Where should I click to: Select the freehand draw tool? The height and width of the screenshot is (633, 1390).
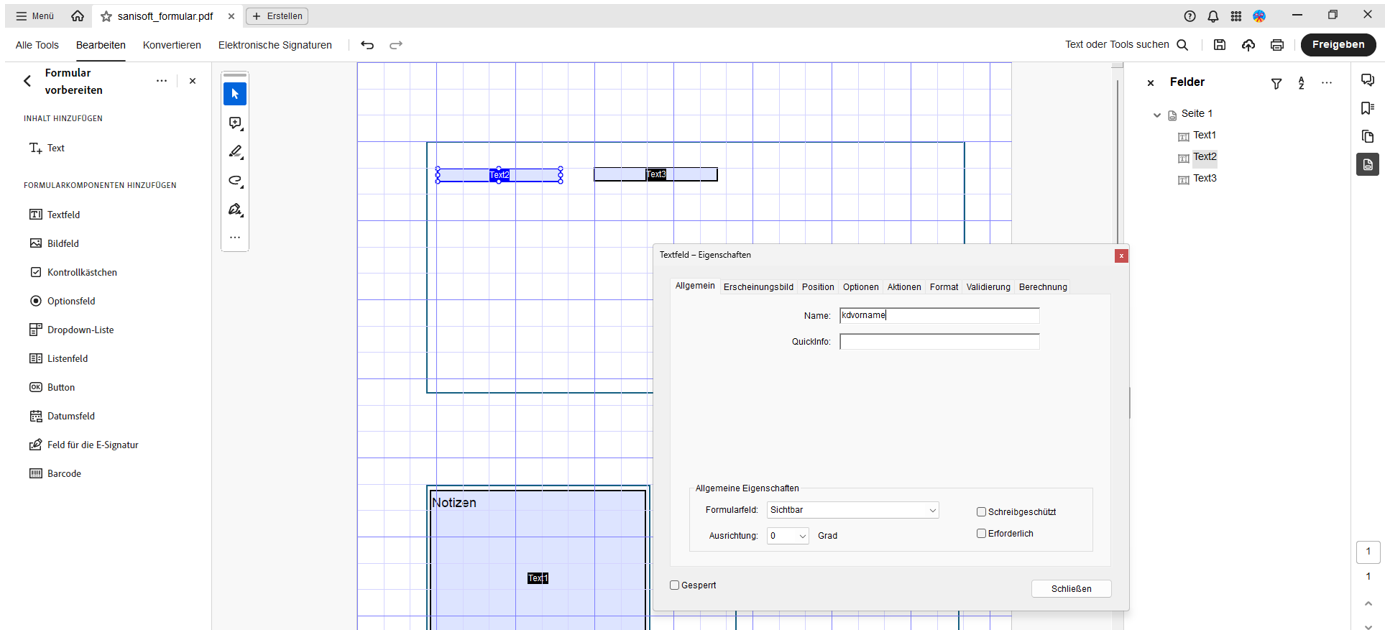click(x=235, y=181)
